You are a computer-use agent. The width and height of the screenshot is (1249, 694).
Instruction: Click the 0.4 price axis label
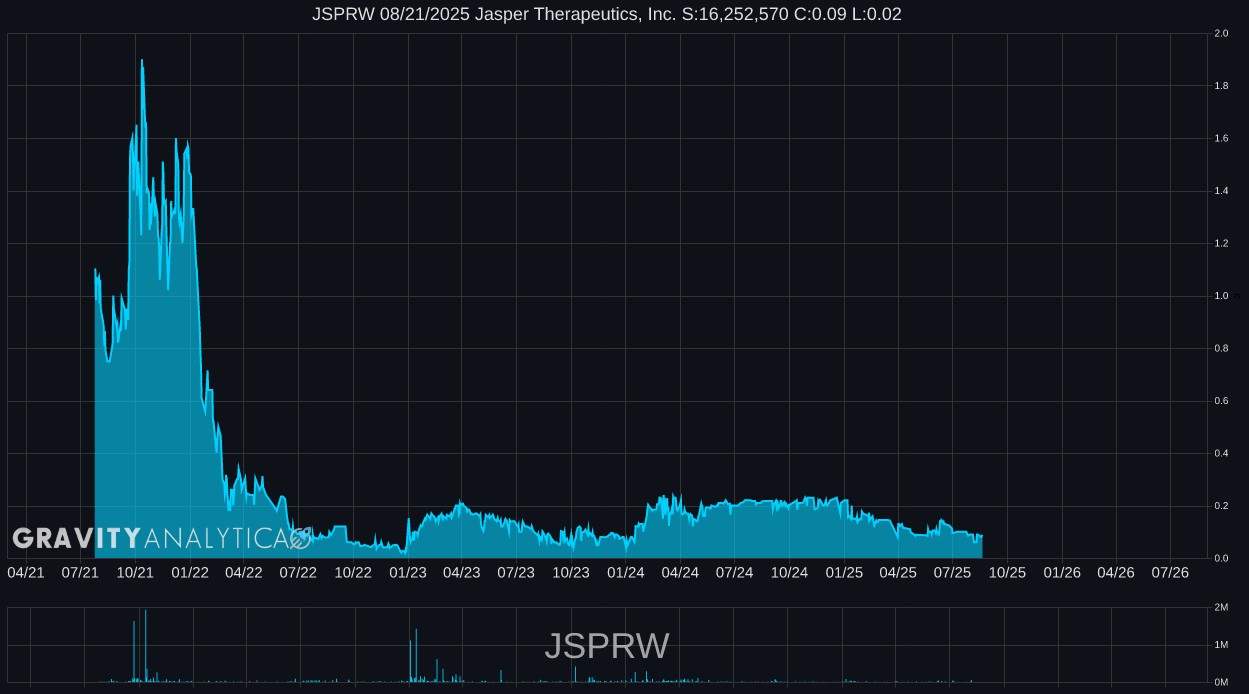pos(1221,454)
